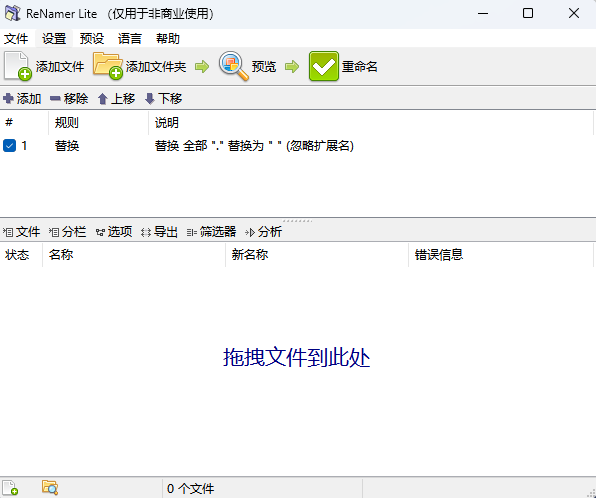Uncheck the checkbox for rule 1
This screenshot has height=498, width=596.
coord(10,146)
